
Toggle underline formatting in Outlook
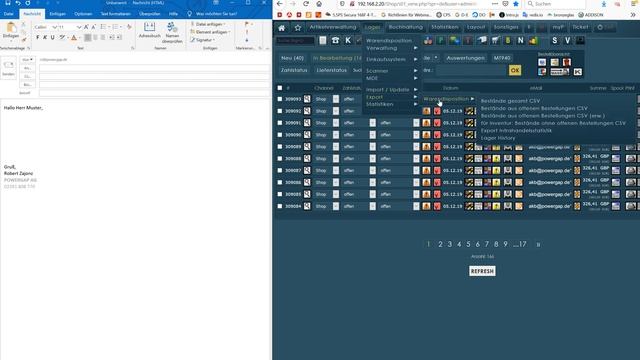(52, 38)
